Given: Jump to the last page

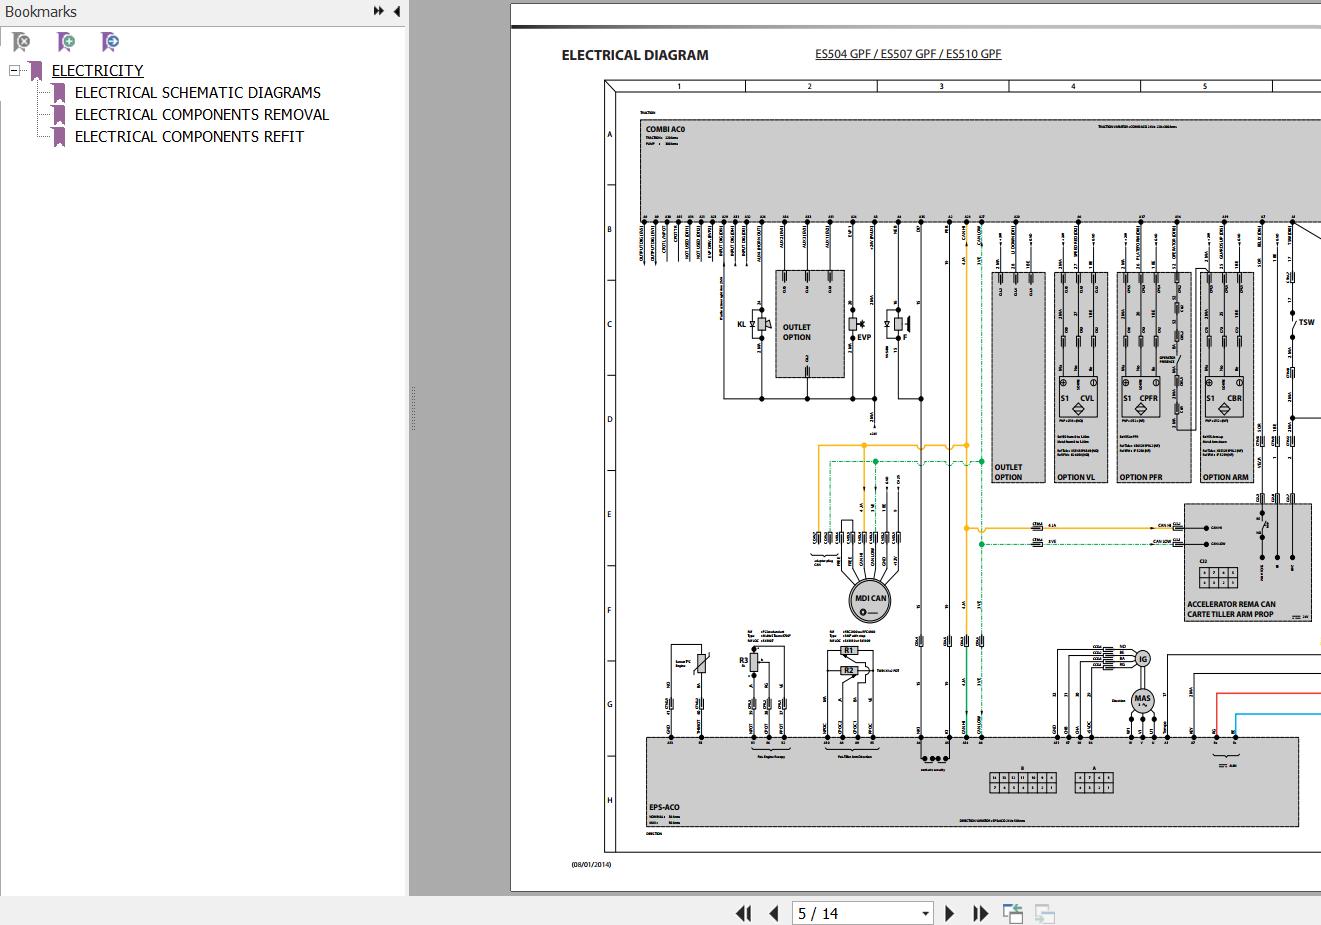Looking at the screenshot, I should tap(980, 913).
